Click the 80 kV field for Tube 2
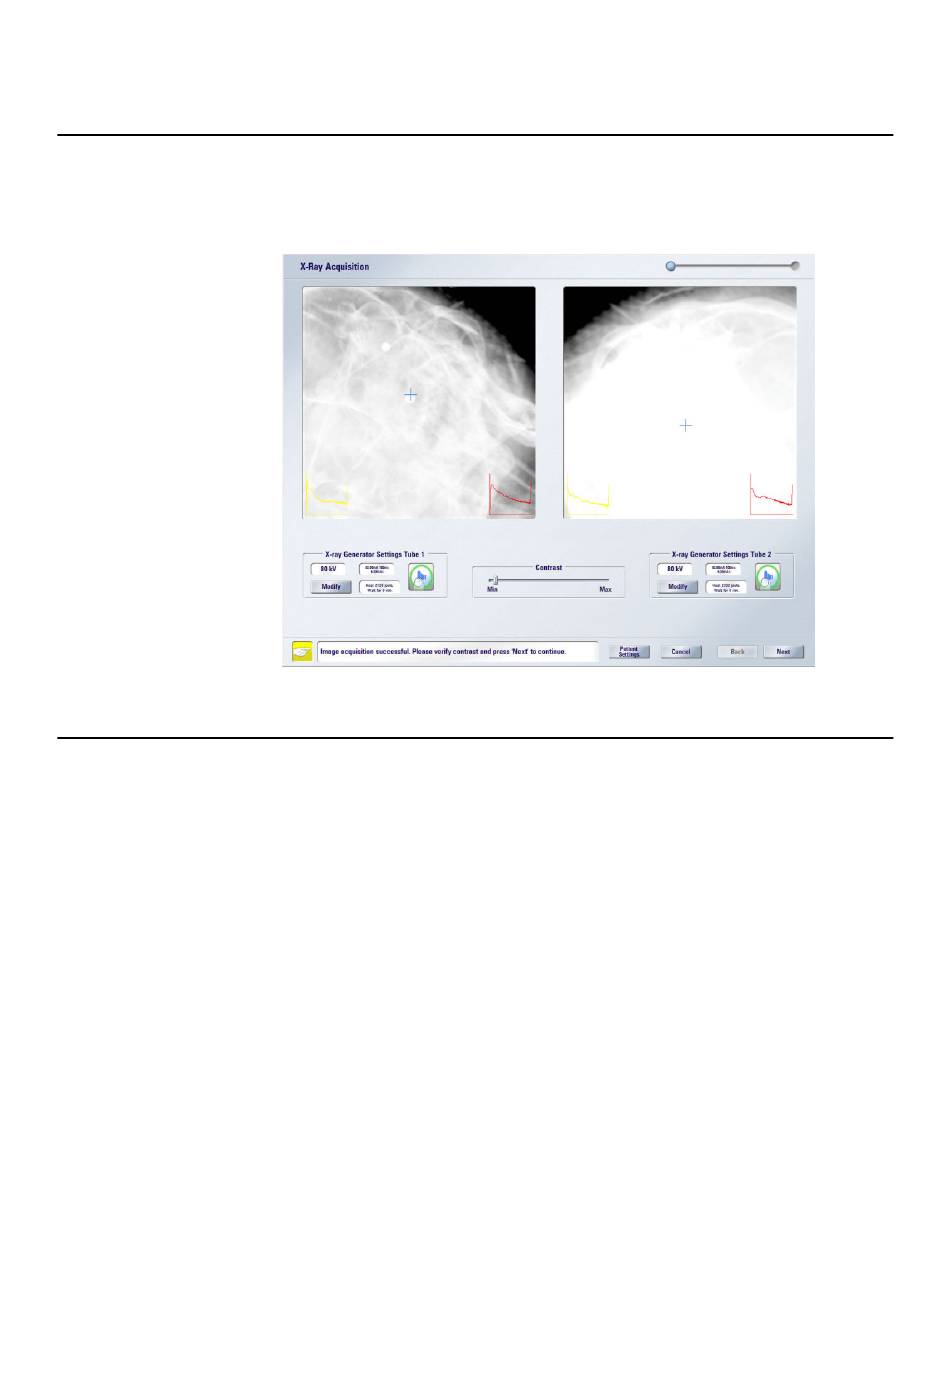The image size is (950, 1378). click(x=675, y=569)
